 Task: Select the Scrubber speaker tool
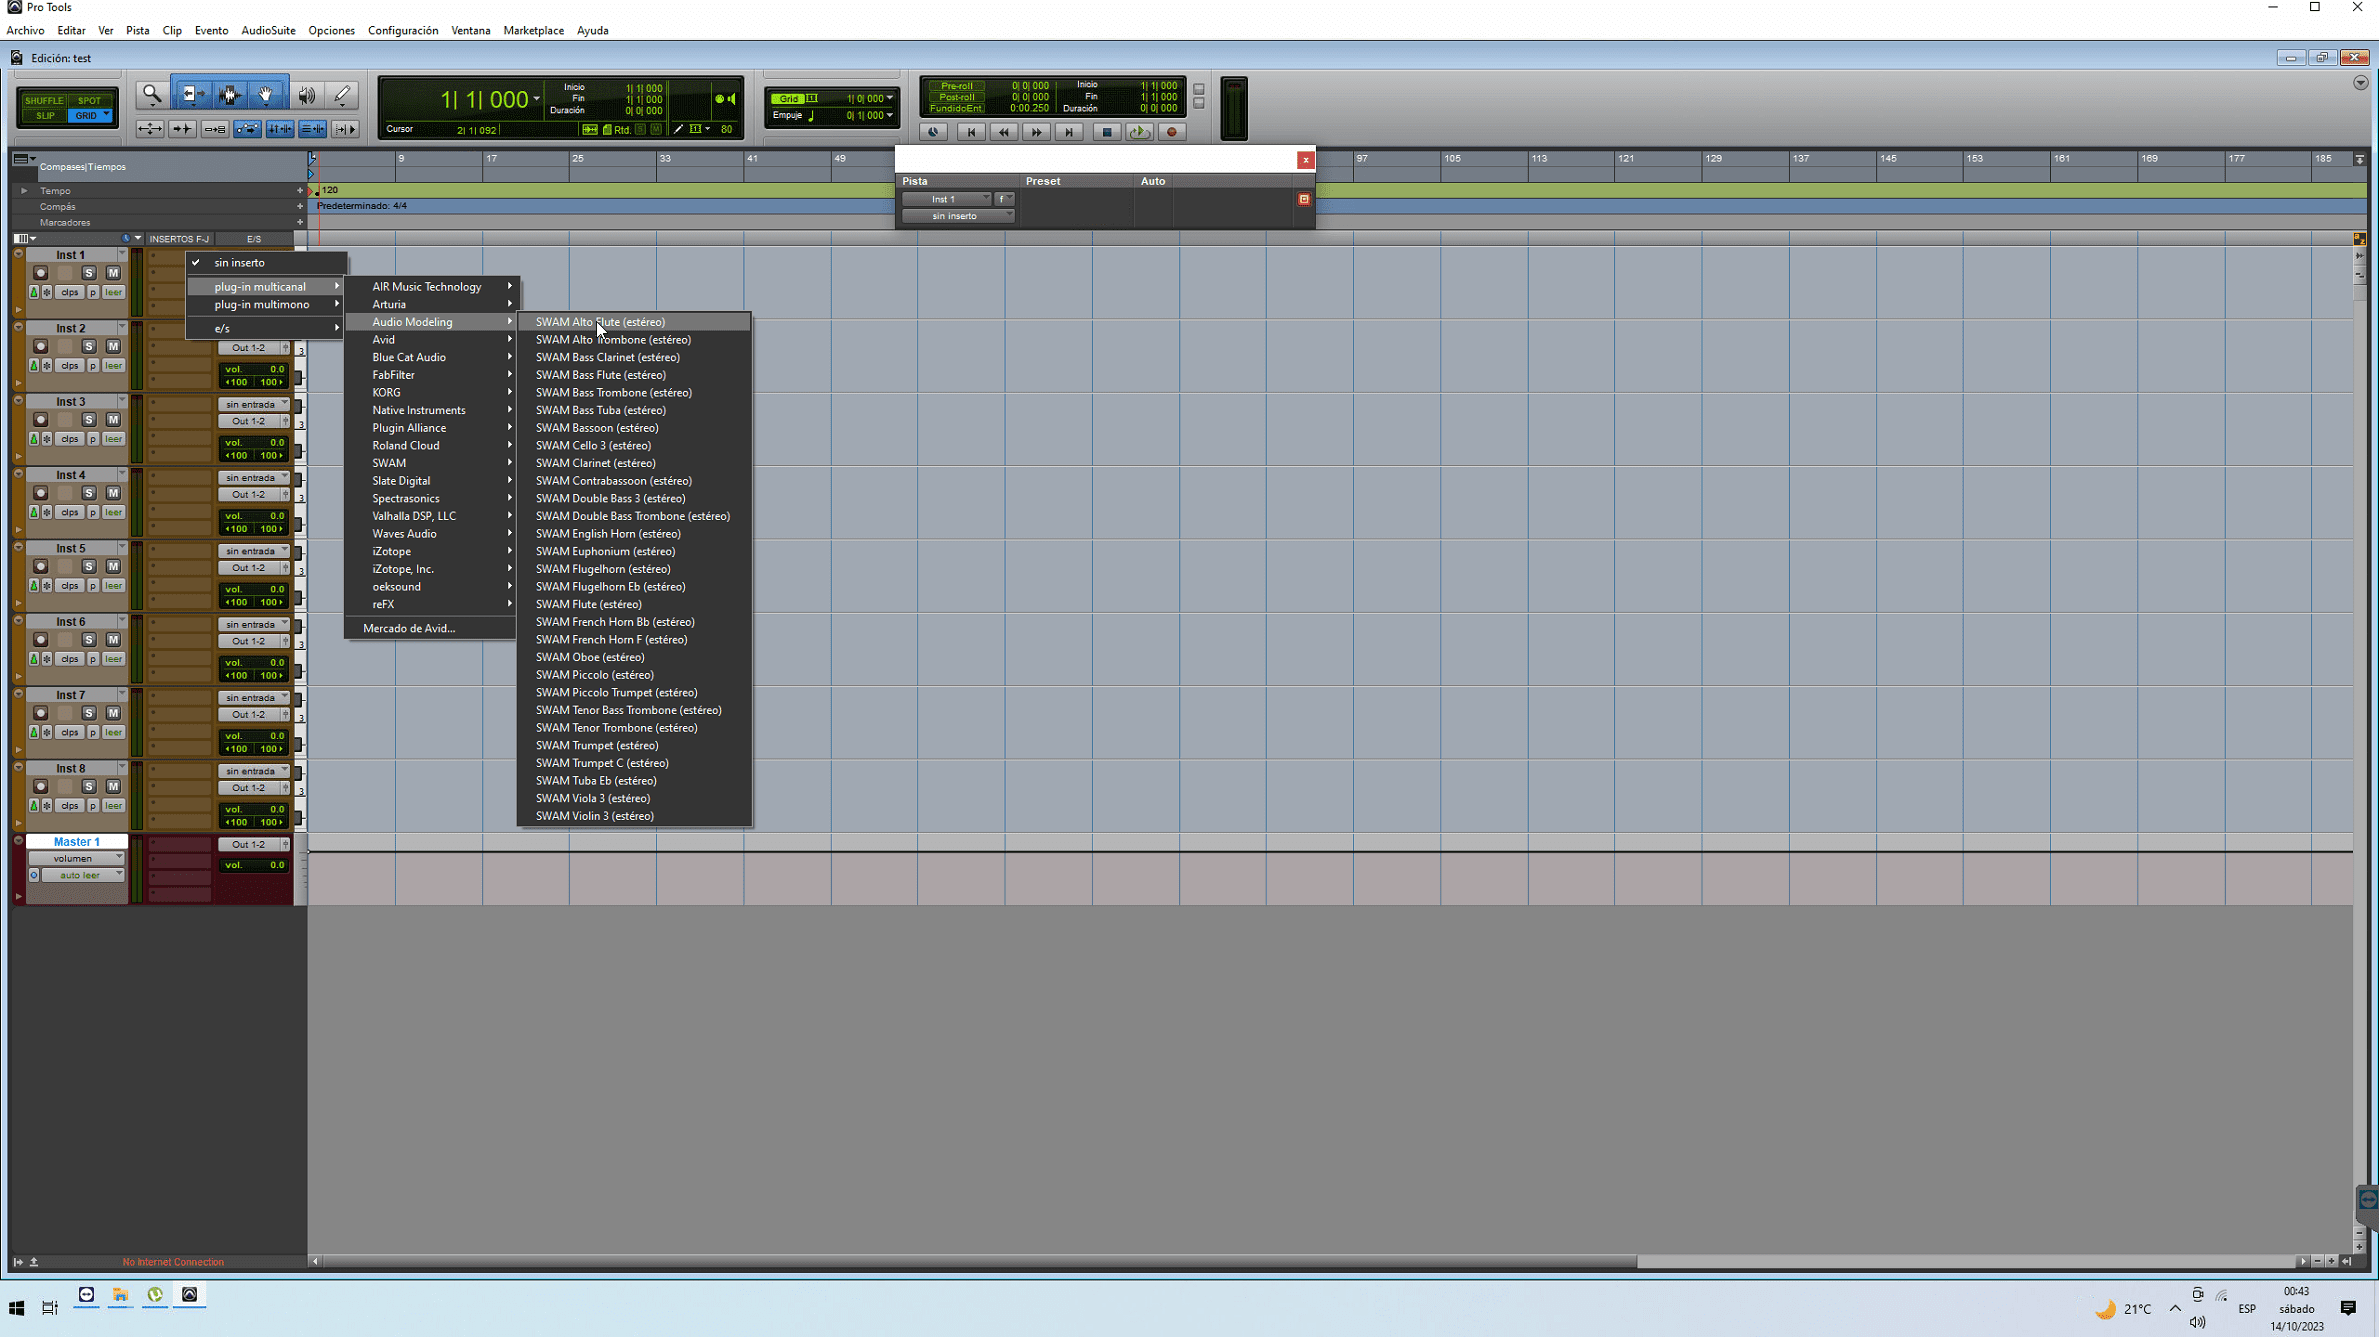tap(306, 95)
